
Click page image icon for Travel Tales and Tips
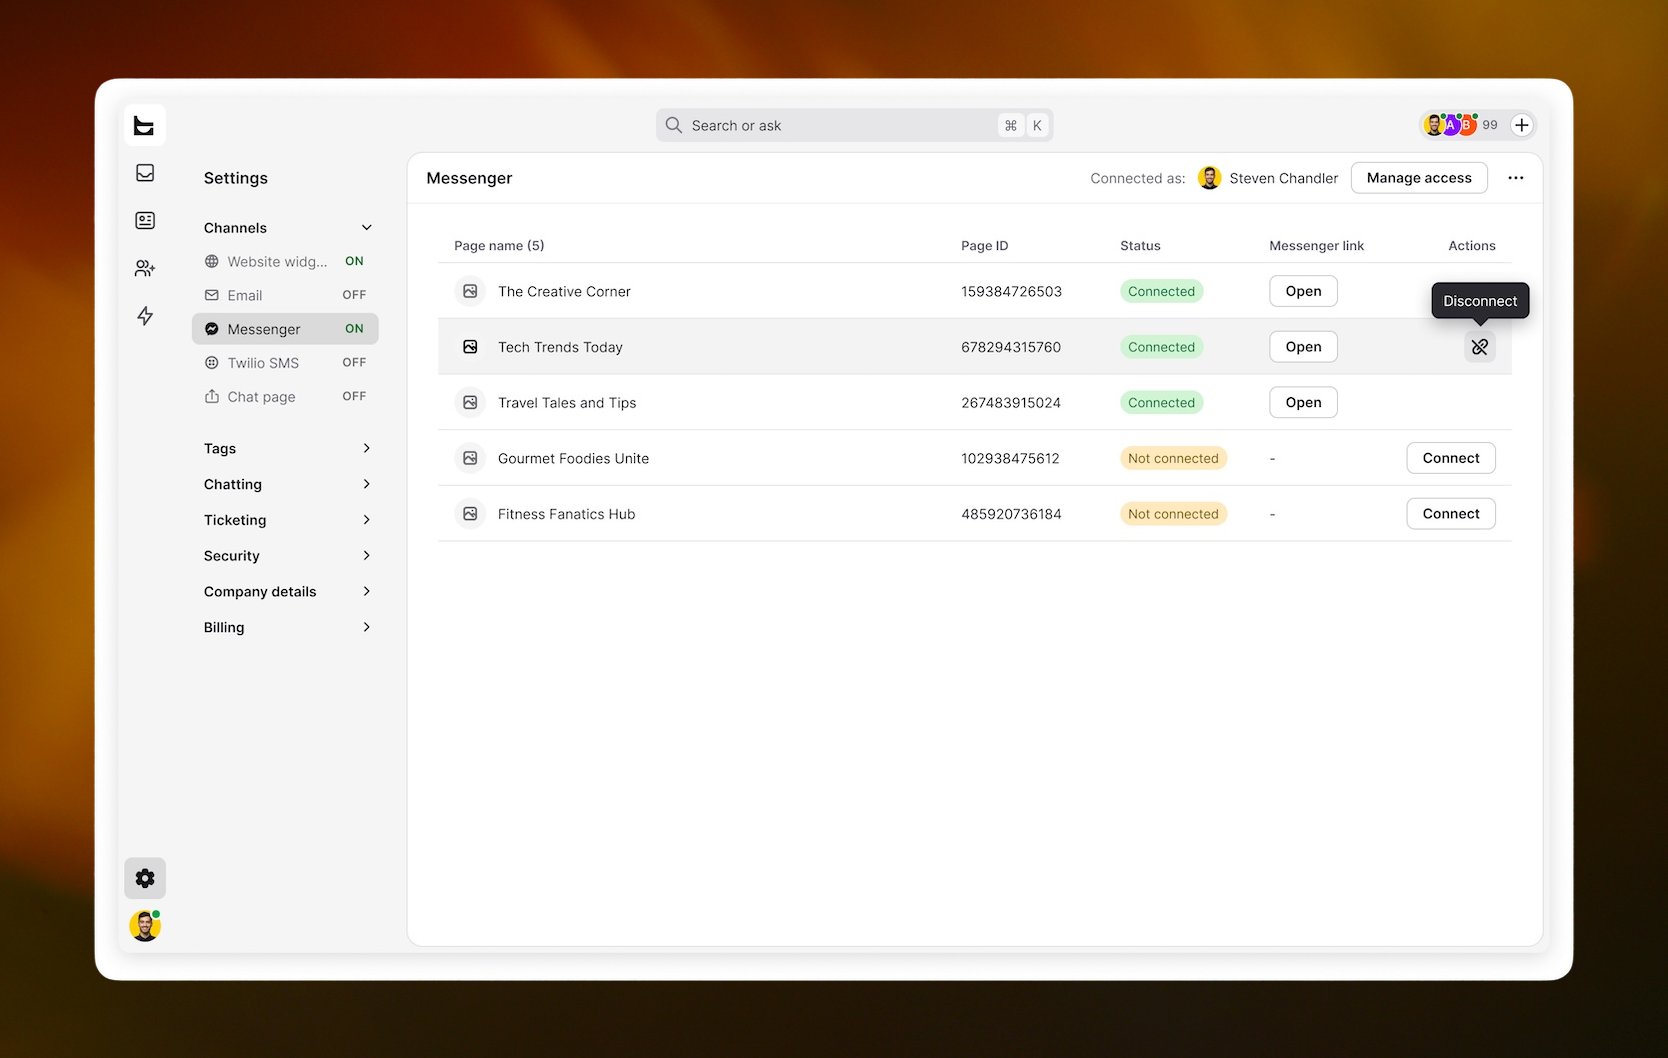click(x=470, y=402)
